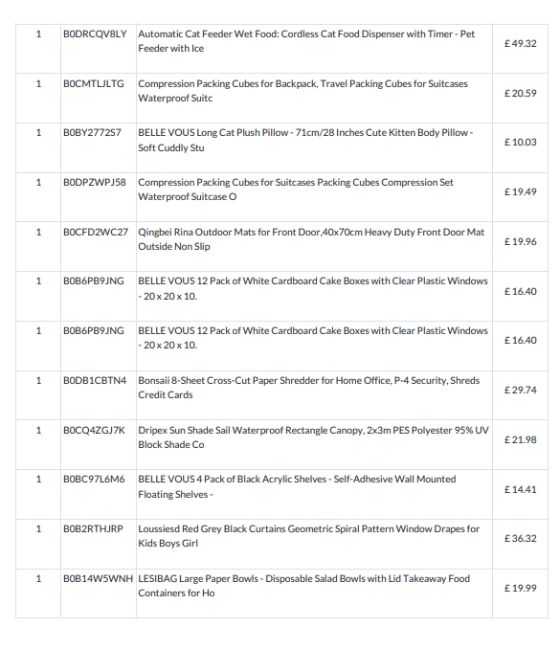The height and width of the screenshot is (650, 560).
Task: Click product code B0CQ4ZGJ7K
Action: (94, 430)
